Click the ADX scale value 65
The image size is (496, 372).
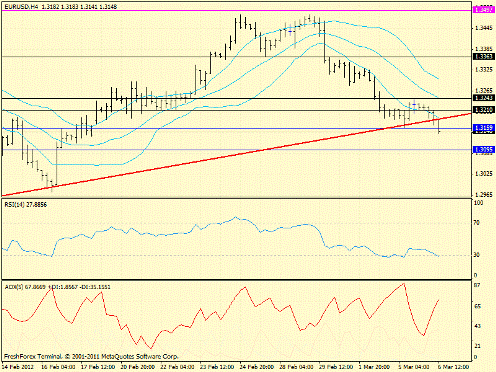pyautogui.click(x=477, y=306)
